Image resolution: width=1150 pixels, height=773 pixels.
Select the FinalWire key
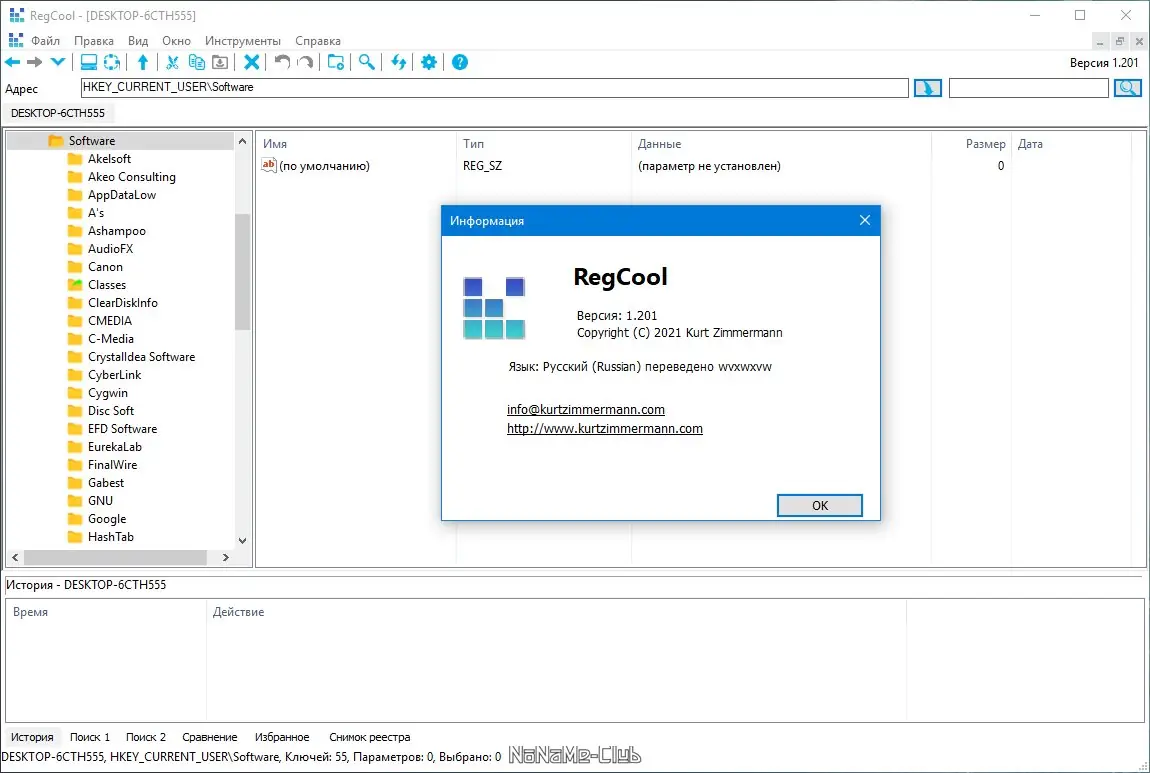coord(112,464)
